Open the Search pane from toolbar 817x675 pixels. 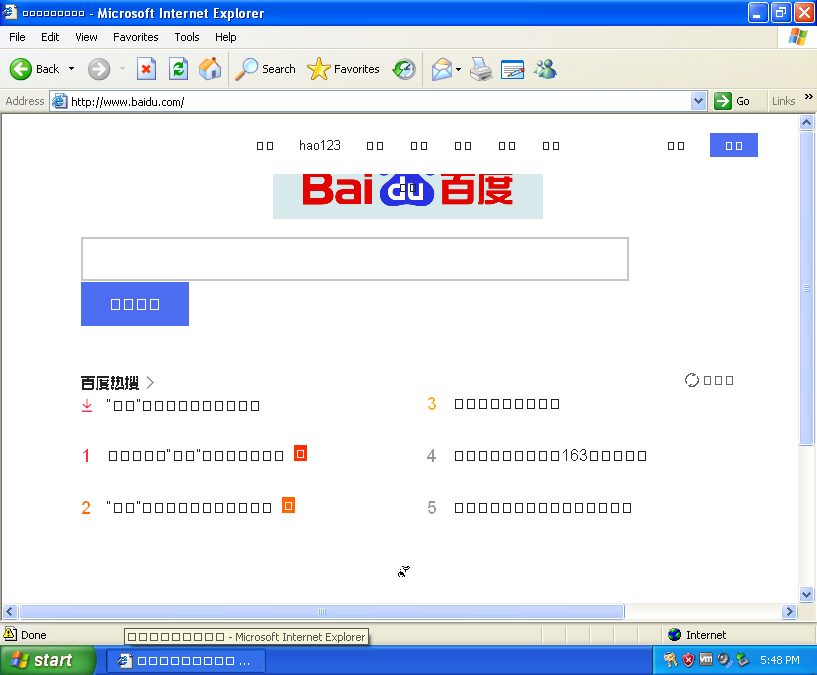coord(265,69)
